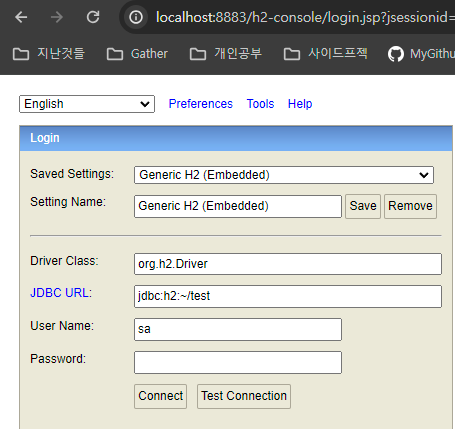The width and height of the screenshot is (455, 429).
Task: Open the Gather bookmarks folder
Action: coord(137,54)
